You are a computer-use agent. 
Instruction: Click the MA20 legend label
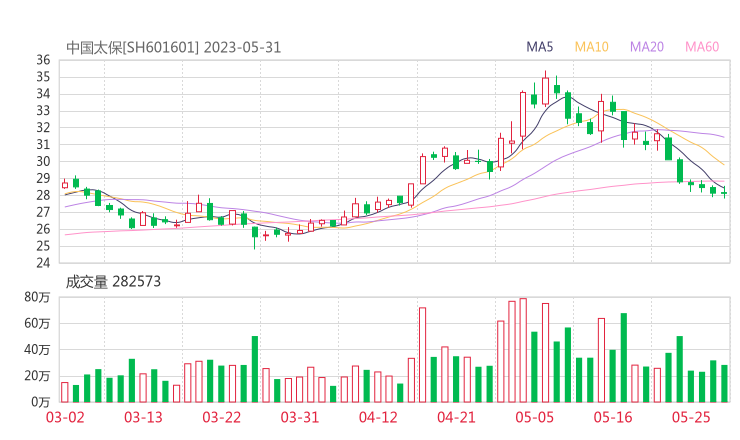coord(647,47)
